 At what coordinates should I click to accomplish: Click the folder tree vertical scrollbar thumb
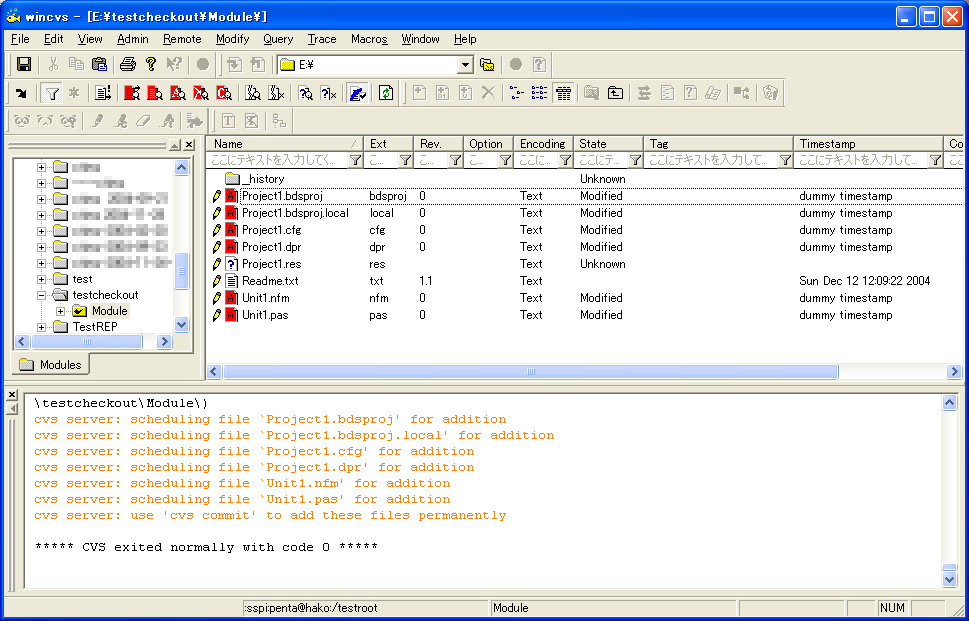[x=181, y=271]
